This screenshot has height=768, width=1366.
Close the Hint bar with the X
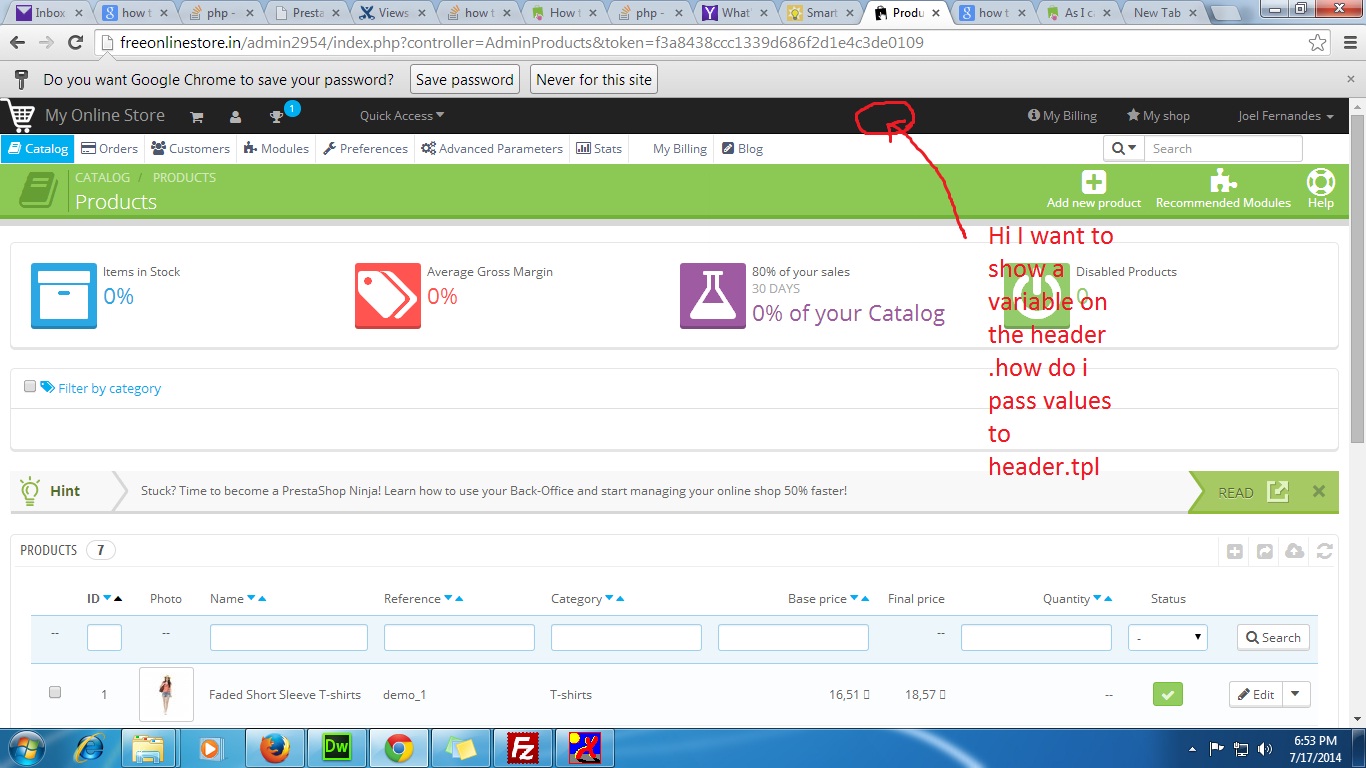[x=1318, y=491]
